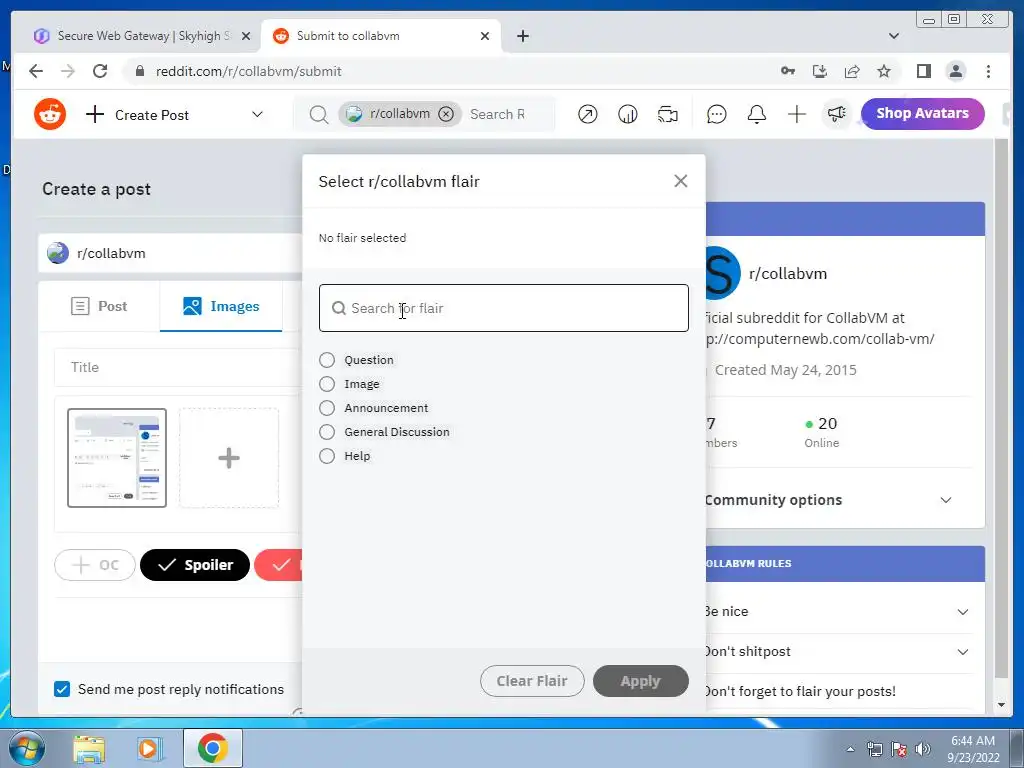
Task: Expand Community options section
Action: [946, 500]
